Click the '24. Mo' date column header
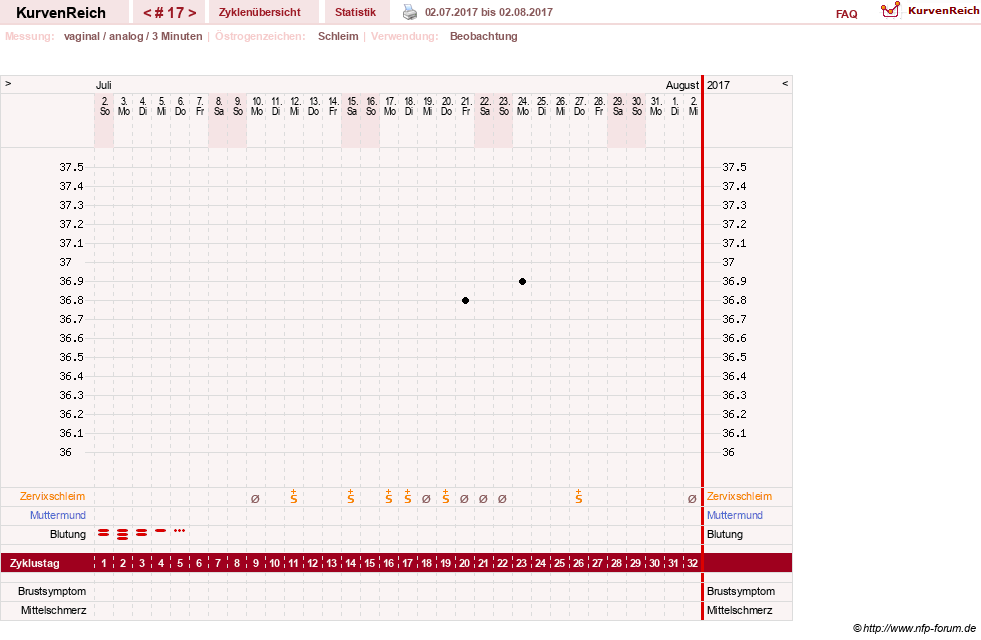The image size is (981, 640). [523, 106]
